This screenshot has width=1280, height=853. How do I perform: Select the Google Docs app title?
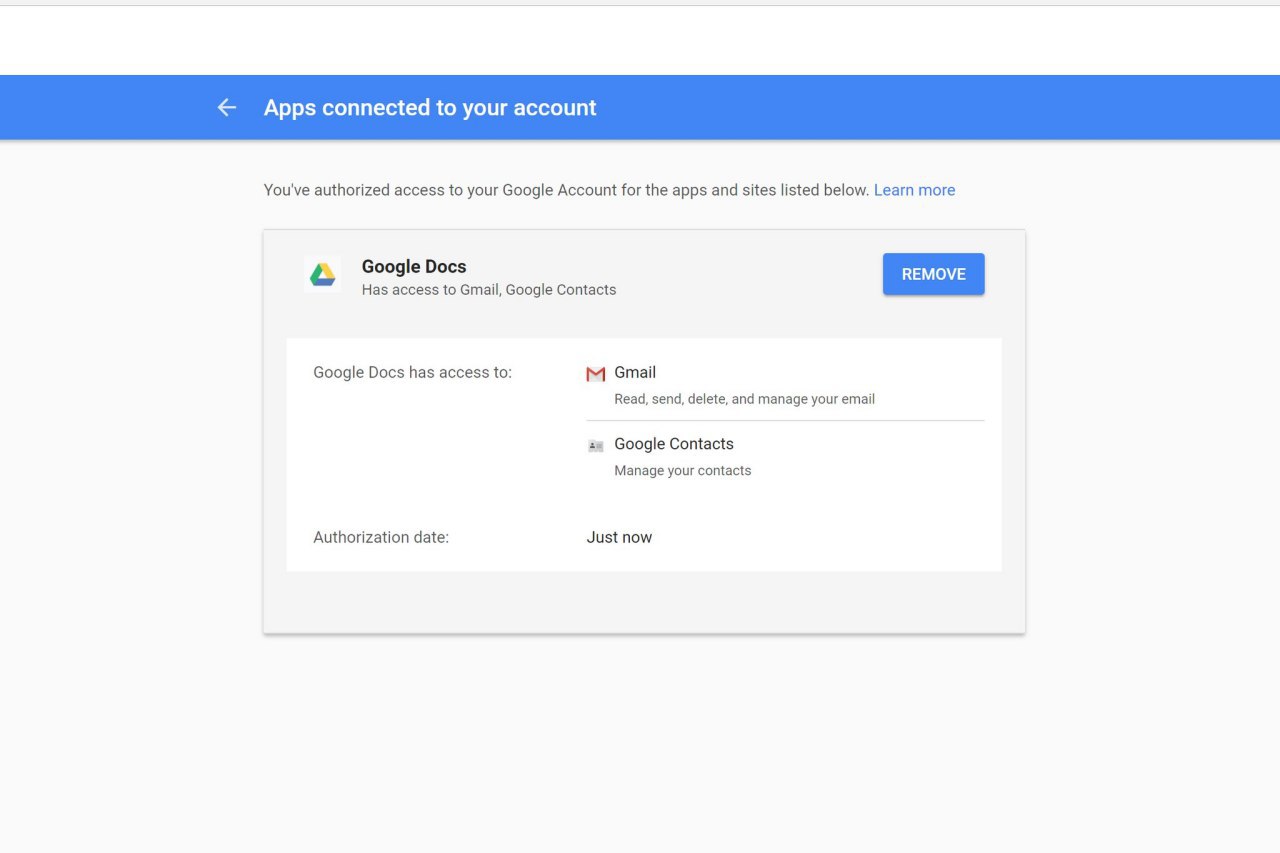(x=414, y=266)
